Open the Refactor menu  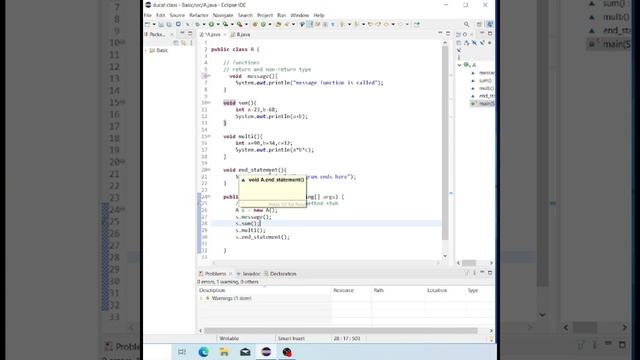click(x=199, y=15)
